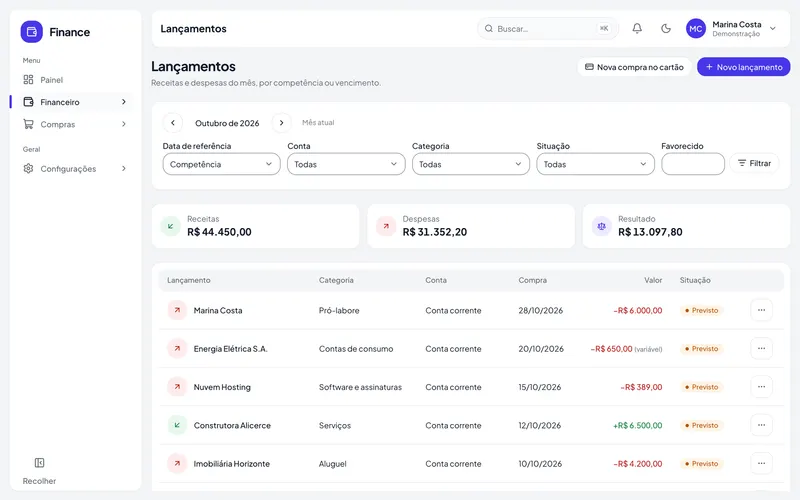The width and height of the screenshot is (800, 500).
Task: Click the MC user avatar
Action: point(695,29)
